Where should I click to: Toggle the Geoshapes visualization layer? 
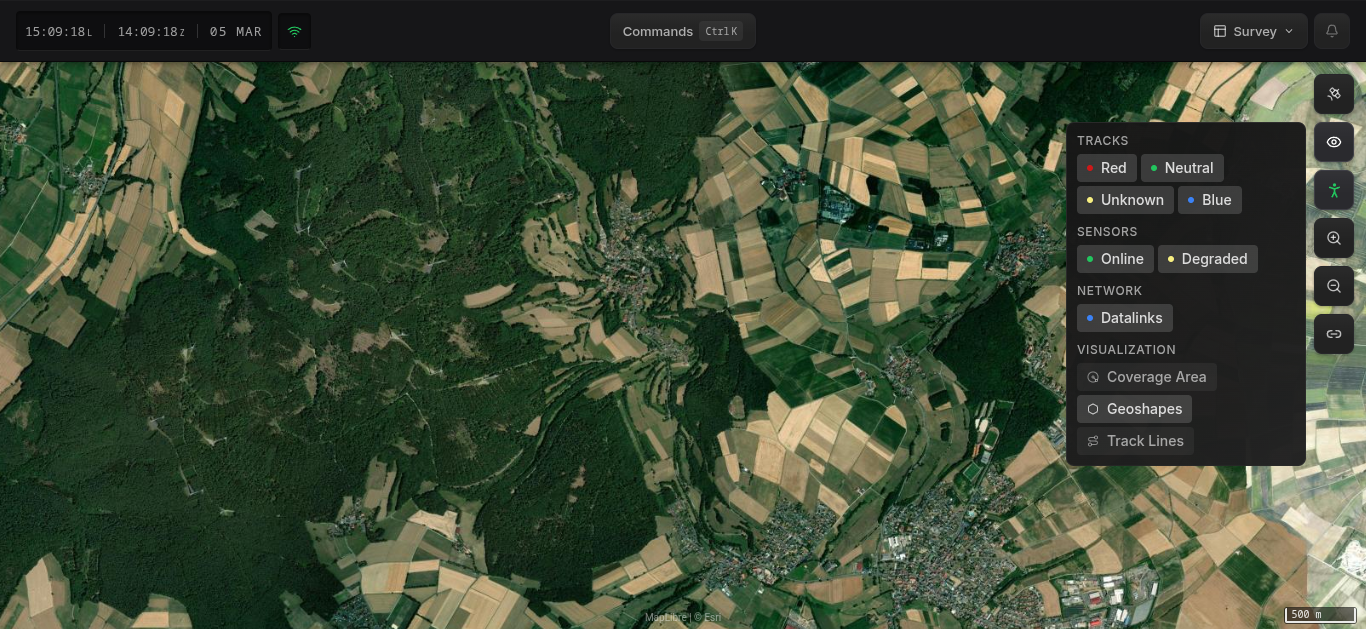(1134, 409)
